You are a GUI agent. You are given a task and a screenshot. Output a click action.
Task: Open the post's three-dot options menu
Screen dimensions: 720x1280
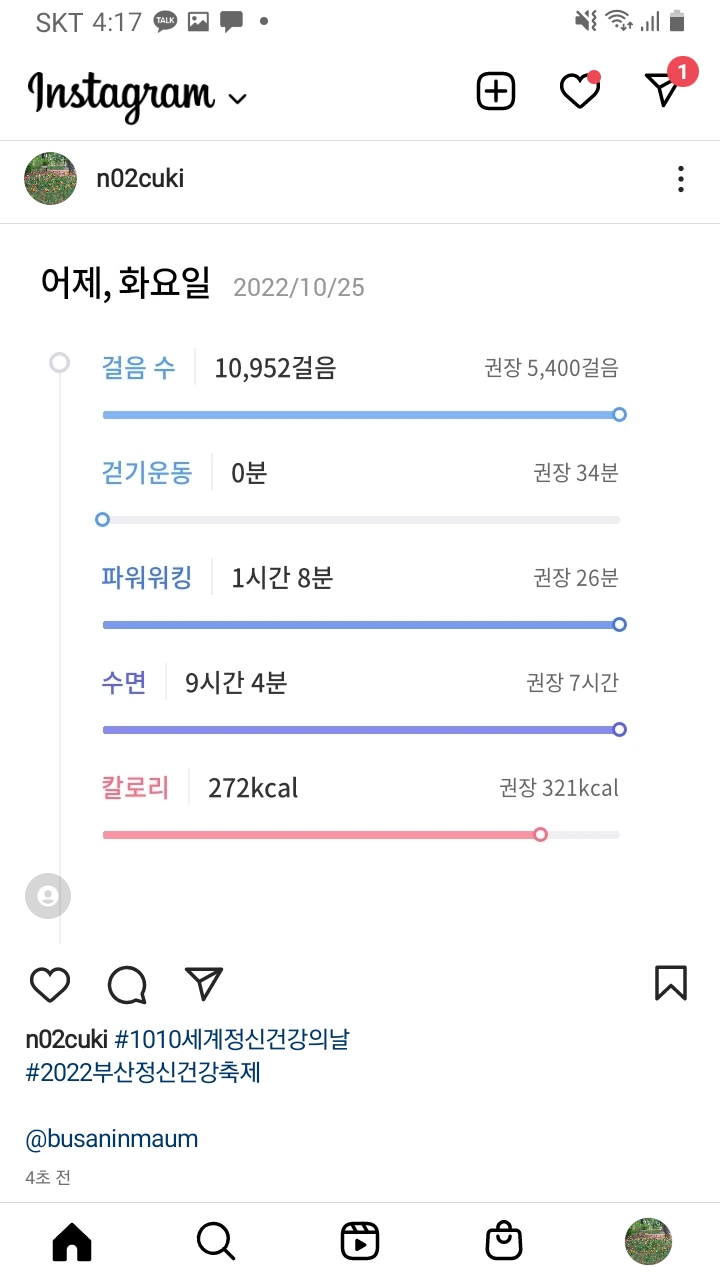click(680, 180)
